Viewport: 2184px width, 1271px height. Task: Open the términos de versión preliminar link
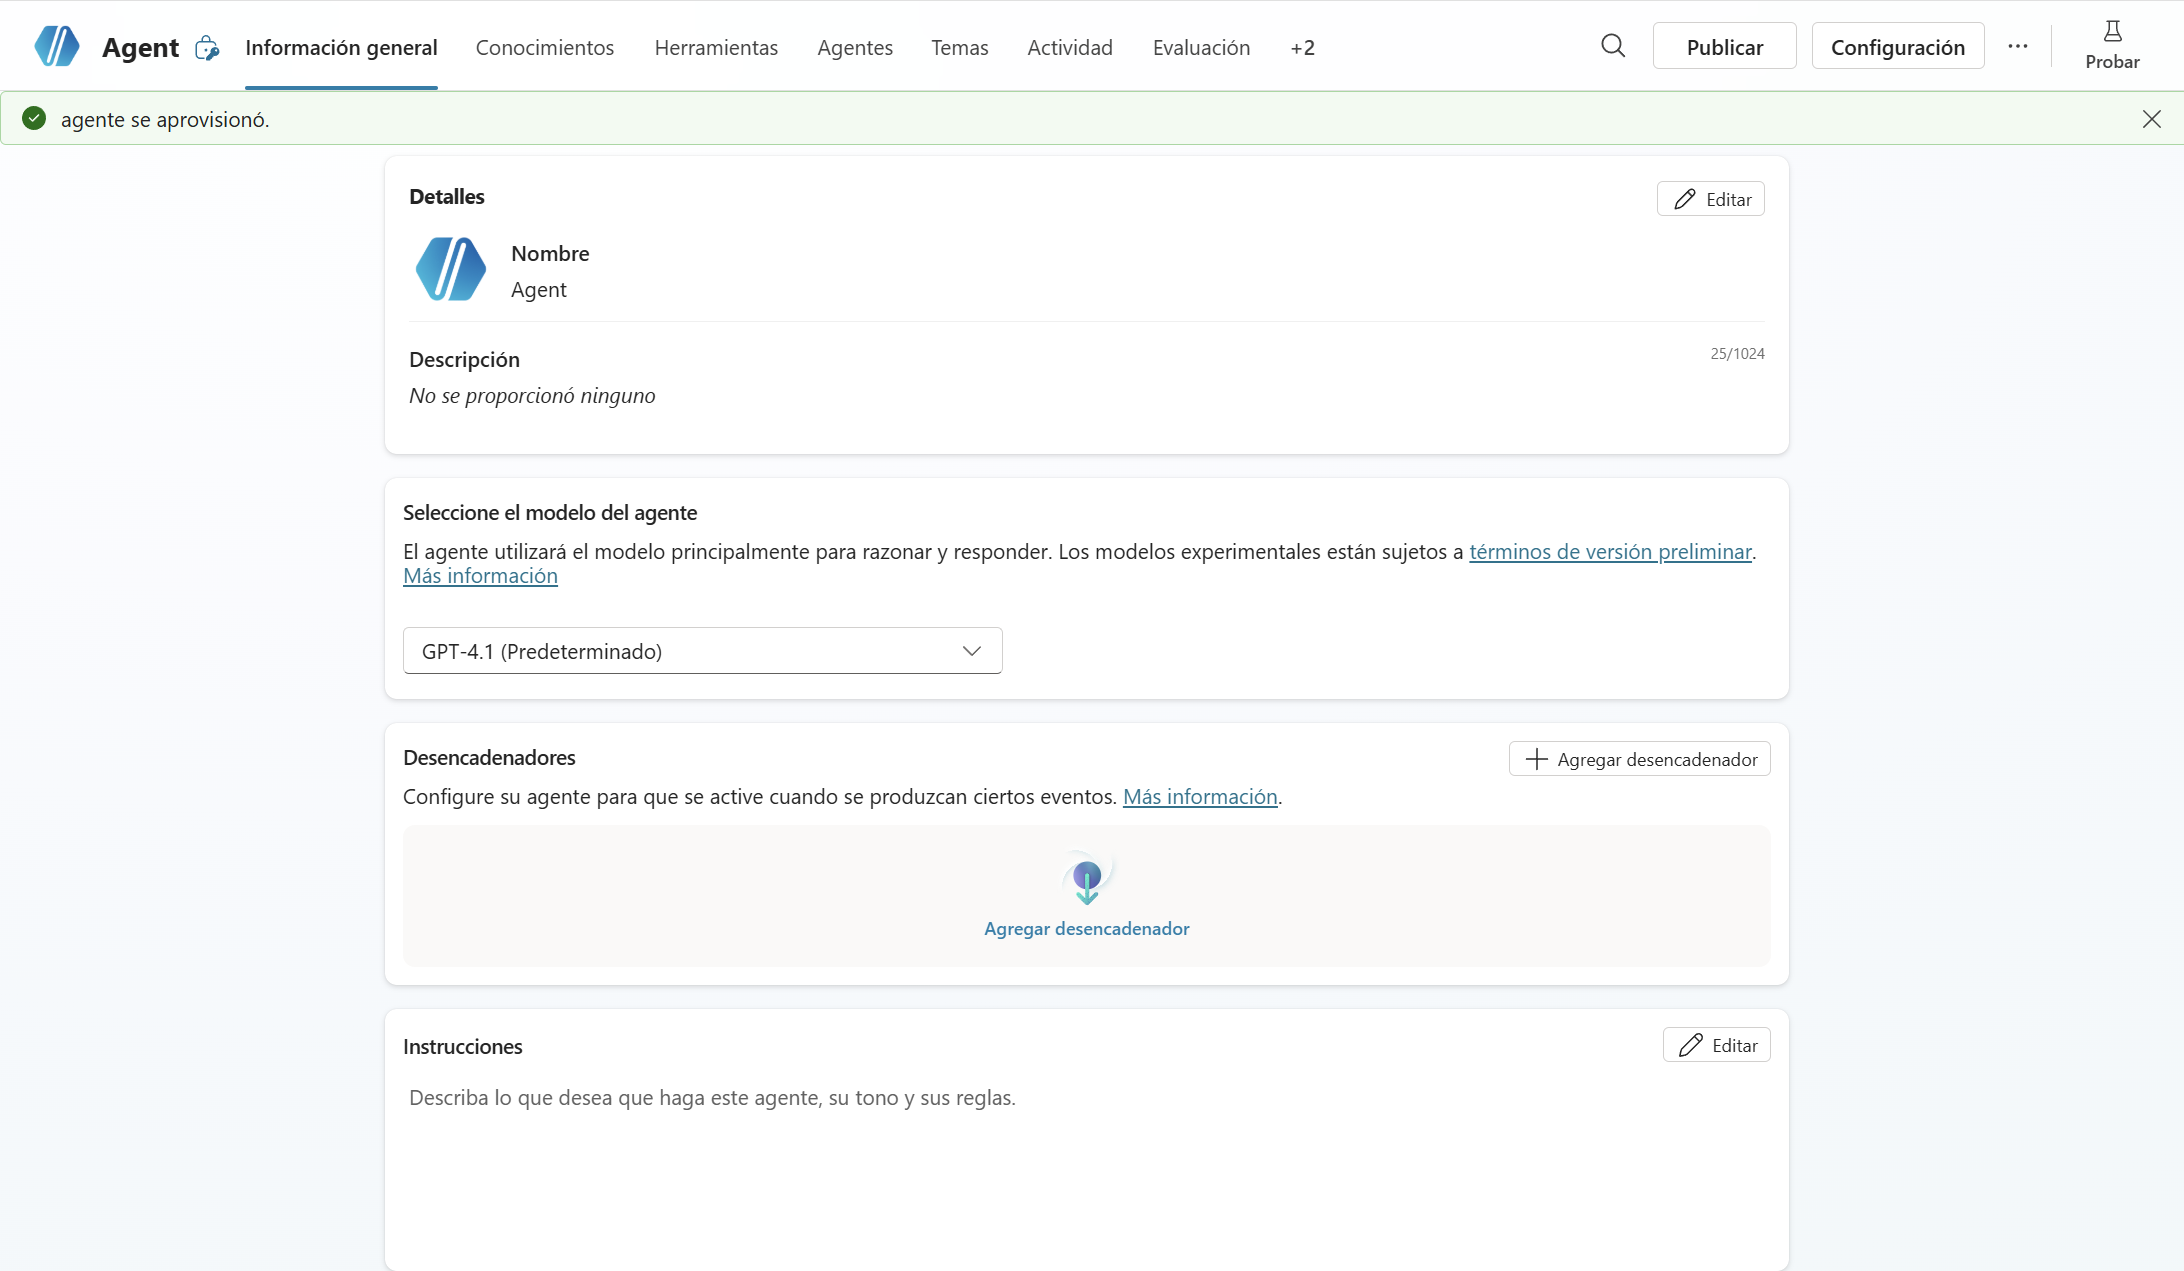(1609, 552)
